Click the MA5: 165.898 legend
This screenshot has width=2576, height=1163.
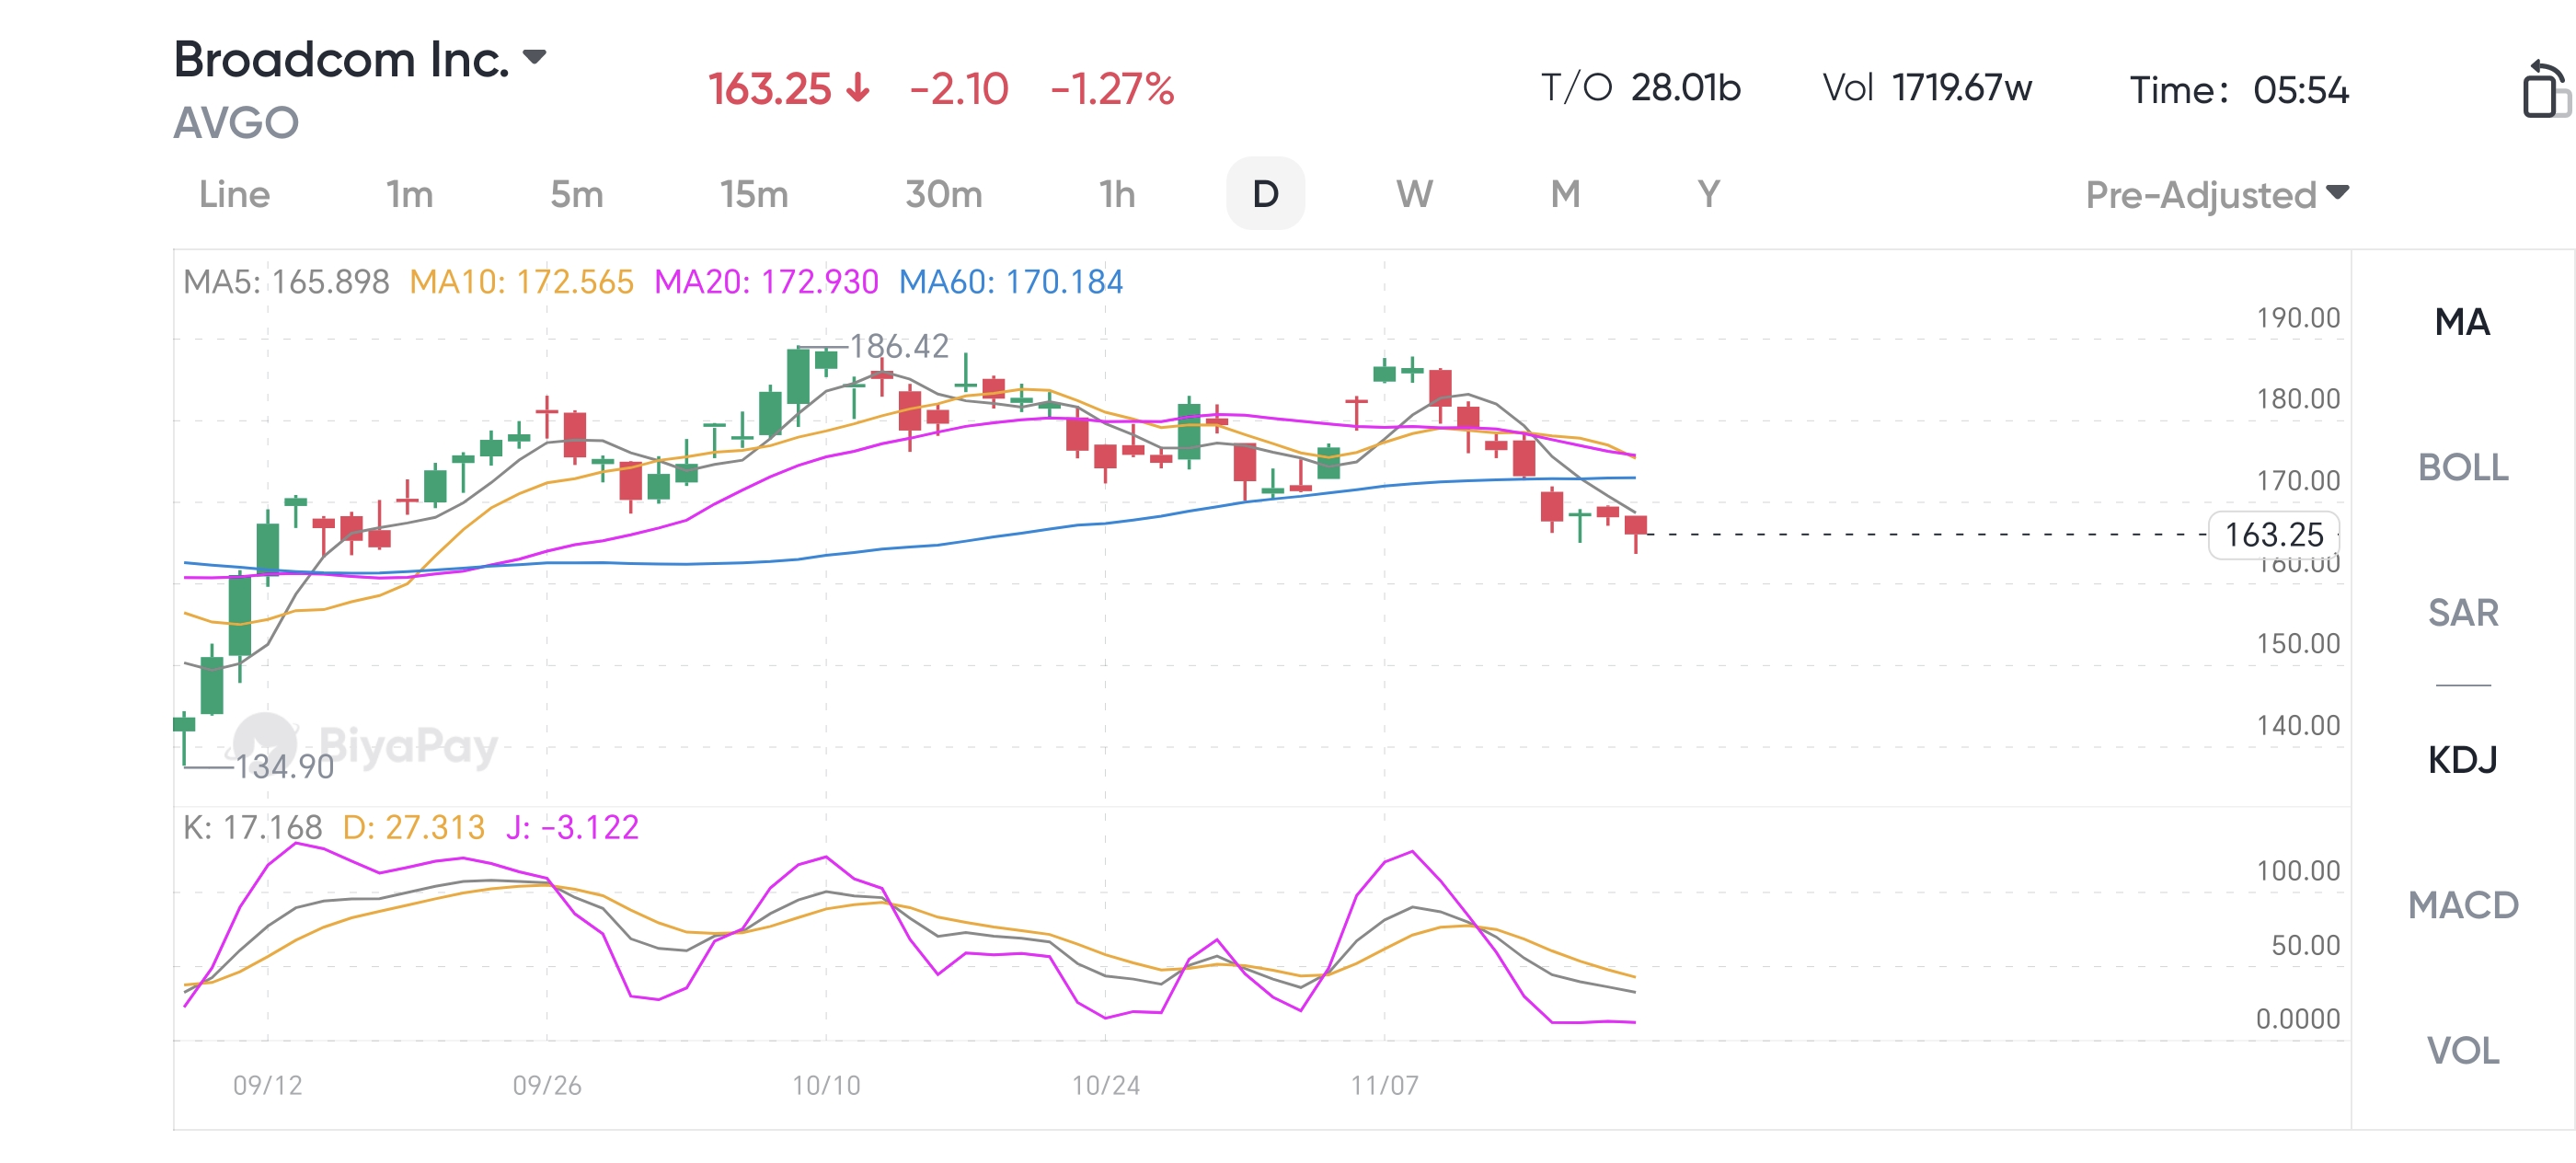click(286, 281)
